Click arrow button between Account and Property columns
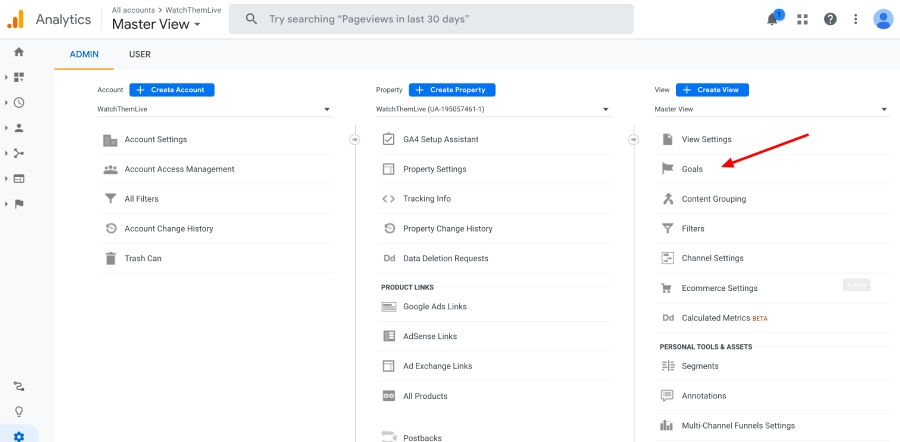The width and height of the screenshot is (900, 442). click(x=355, y=139)
